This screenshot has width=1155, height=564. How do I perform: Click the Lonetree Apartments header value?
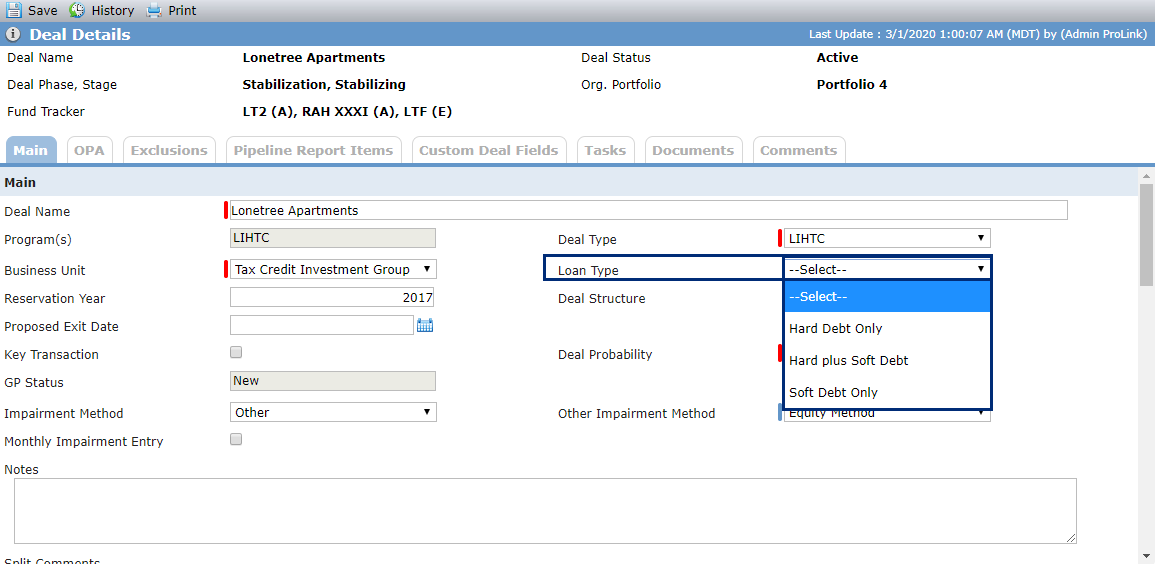pyautogui.click(x=314, y=57)
